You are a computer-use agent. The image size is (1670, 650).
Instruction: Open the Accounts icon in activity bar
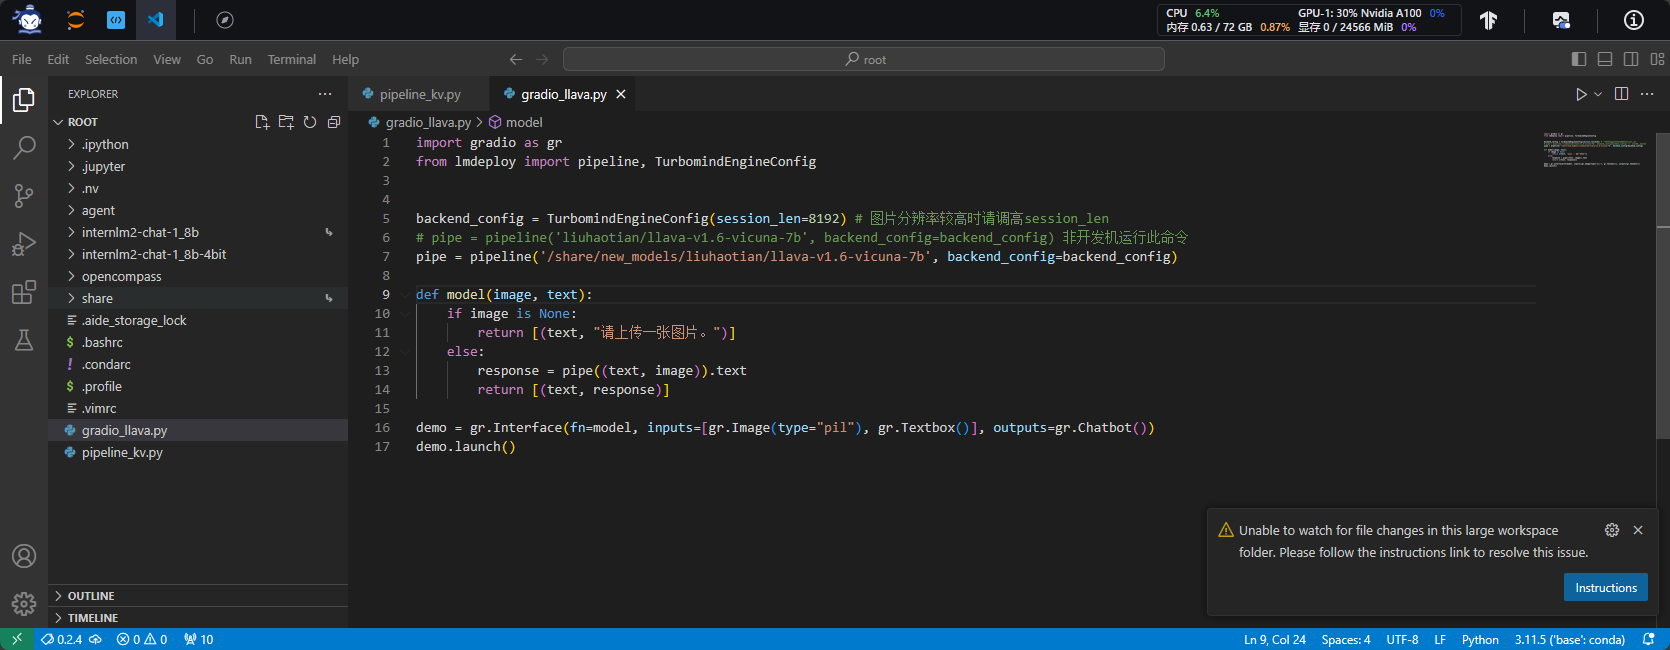pyautogui.click(x=24, y=556)
